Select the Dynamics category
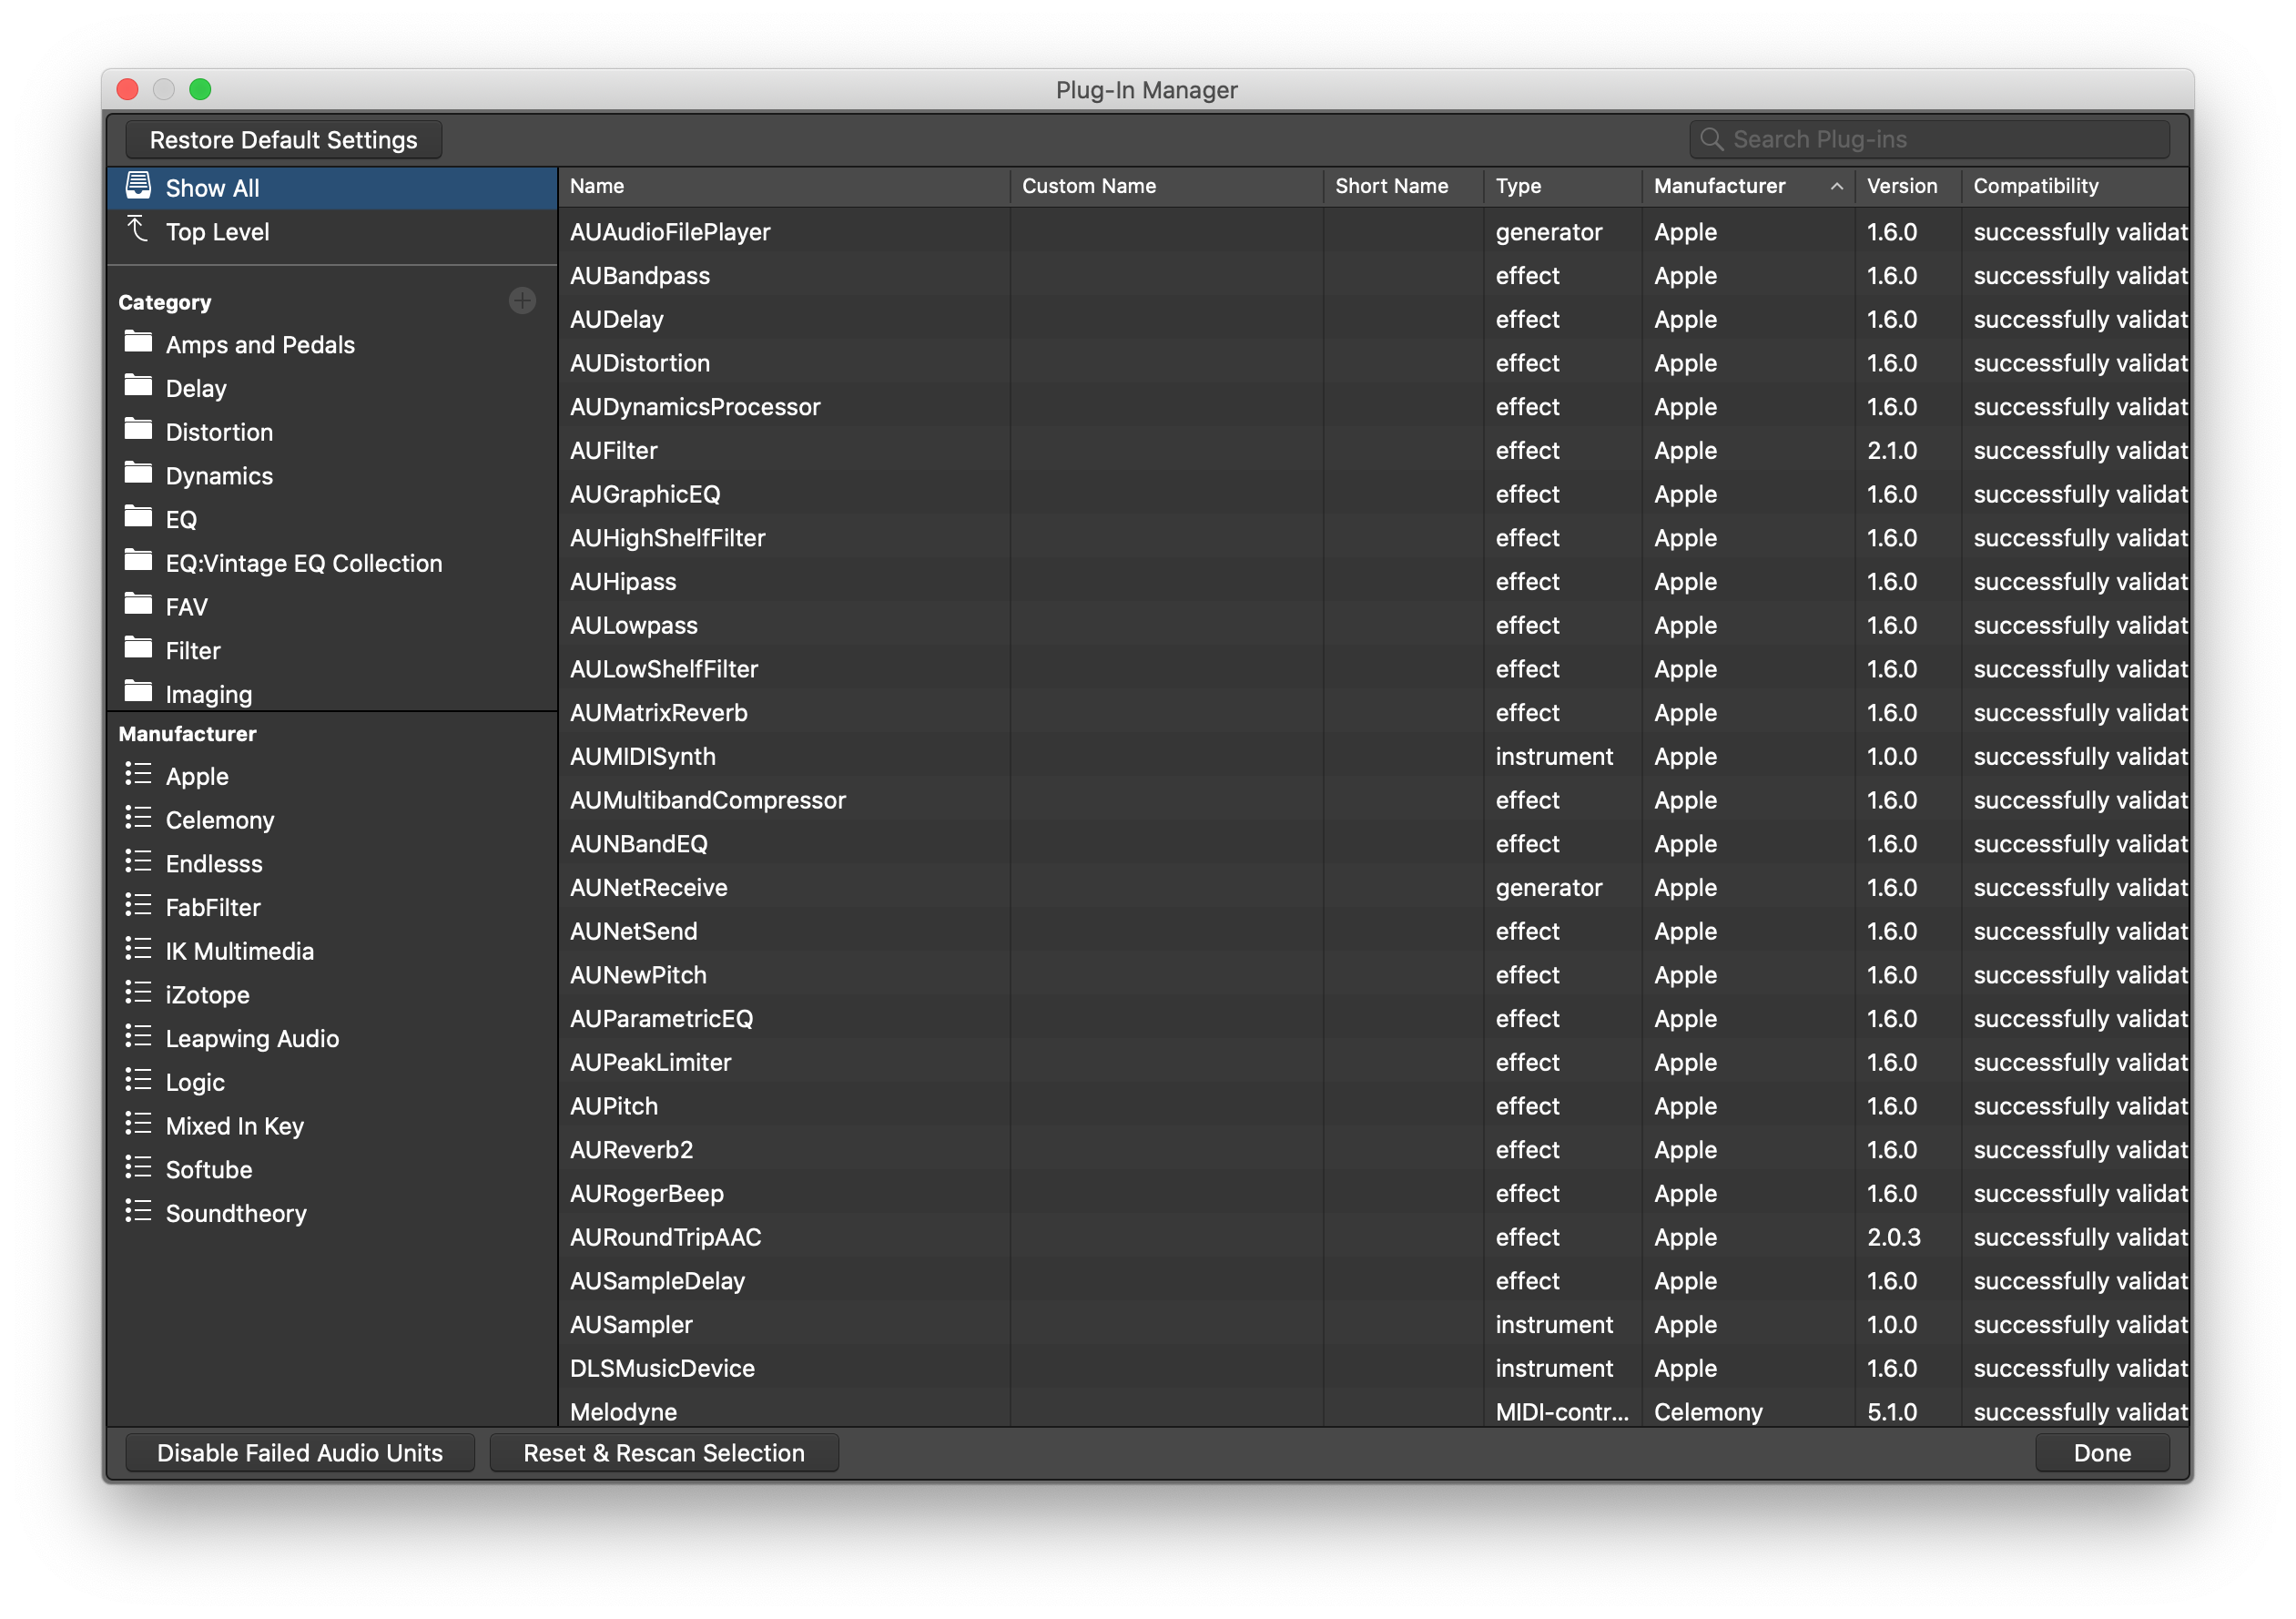The image size is (2296, 1619). (x=219, y=476)
